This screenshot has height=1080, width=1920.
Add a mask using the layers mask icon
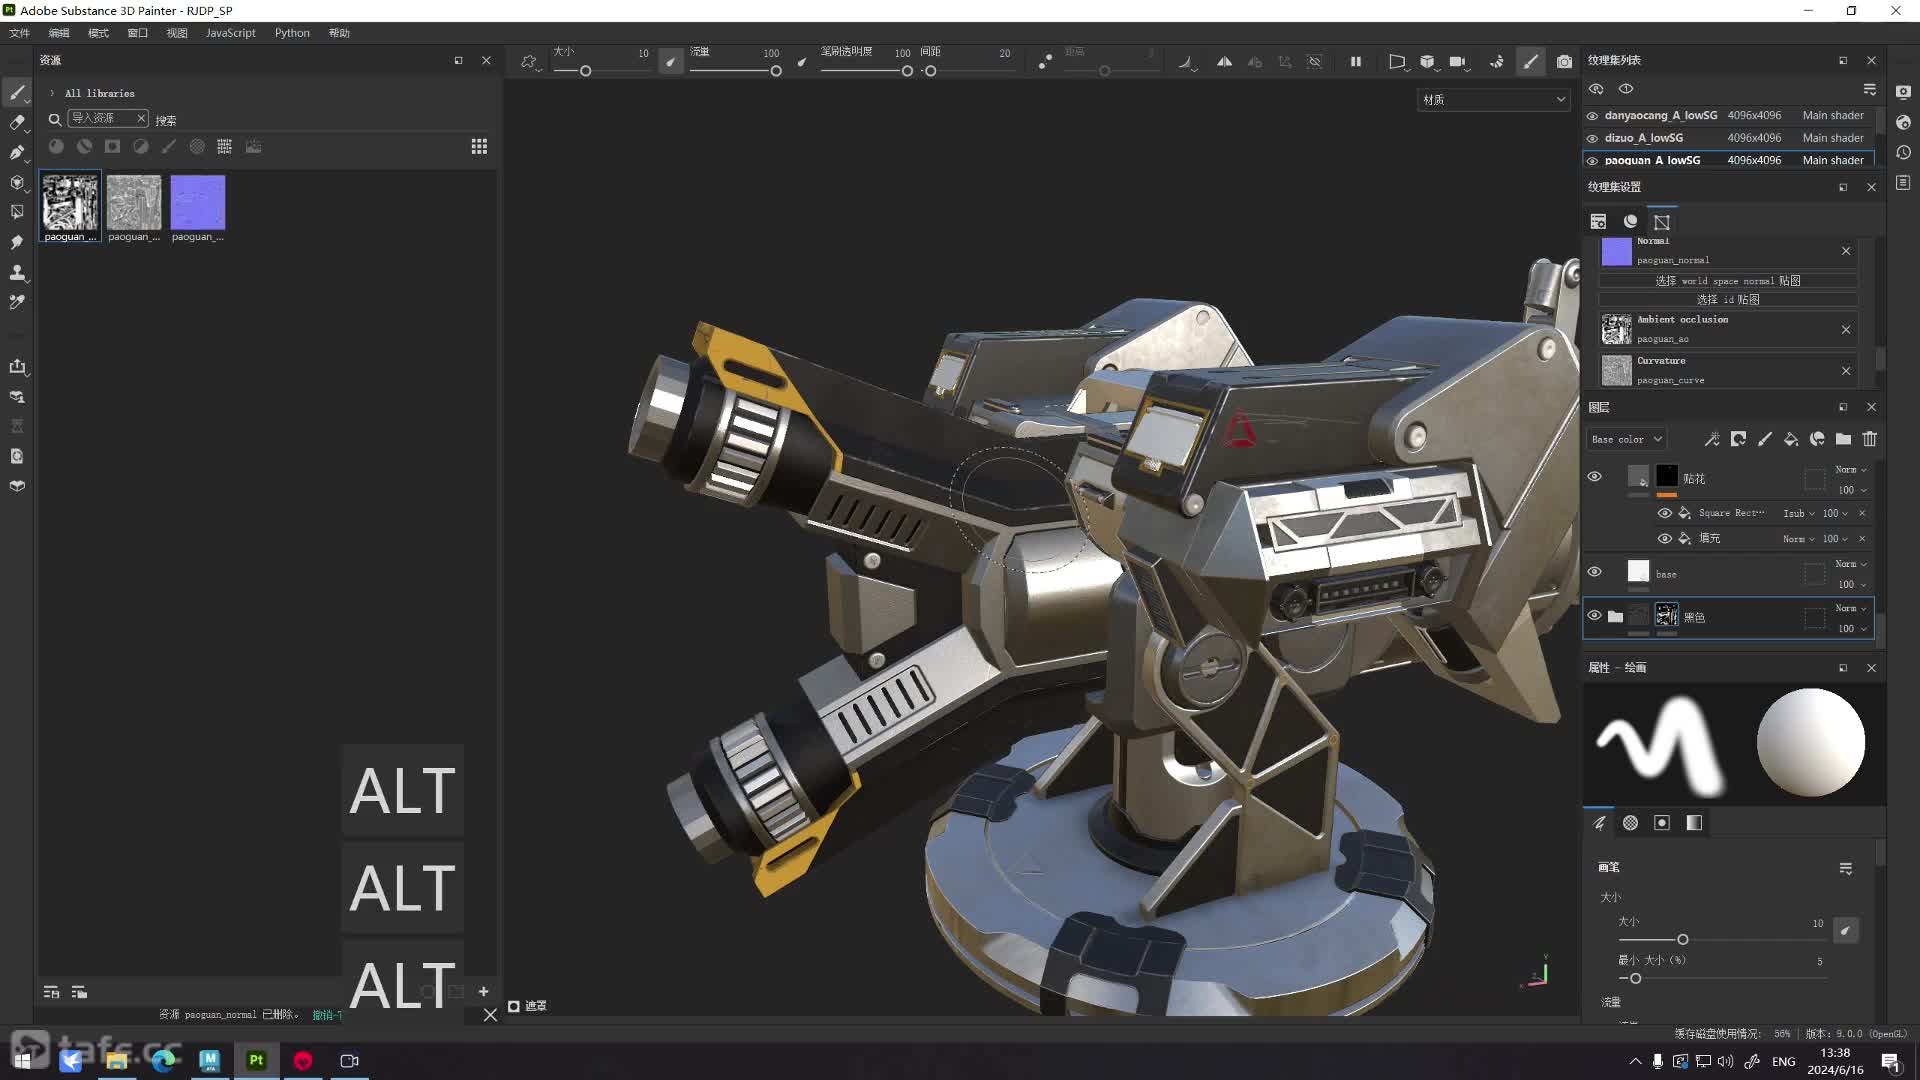tap(1738, 439)
